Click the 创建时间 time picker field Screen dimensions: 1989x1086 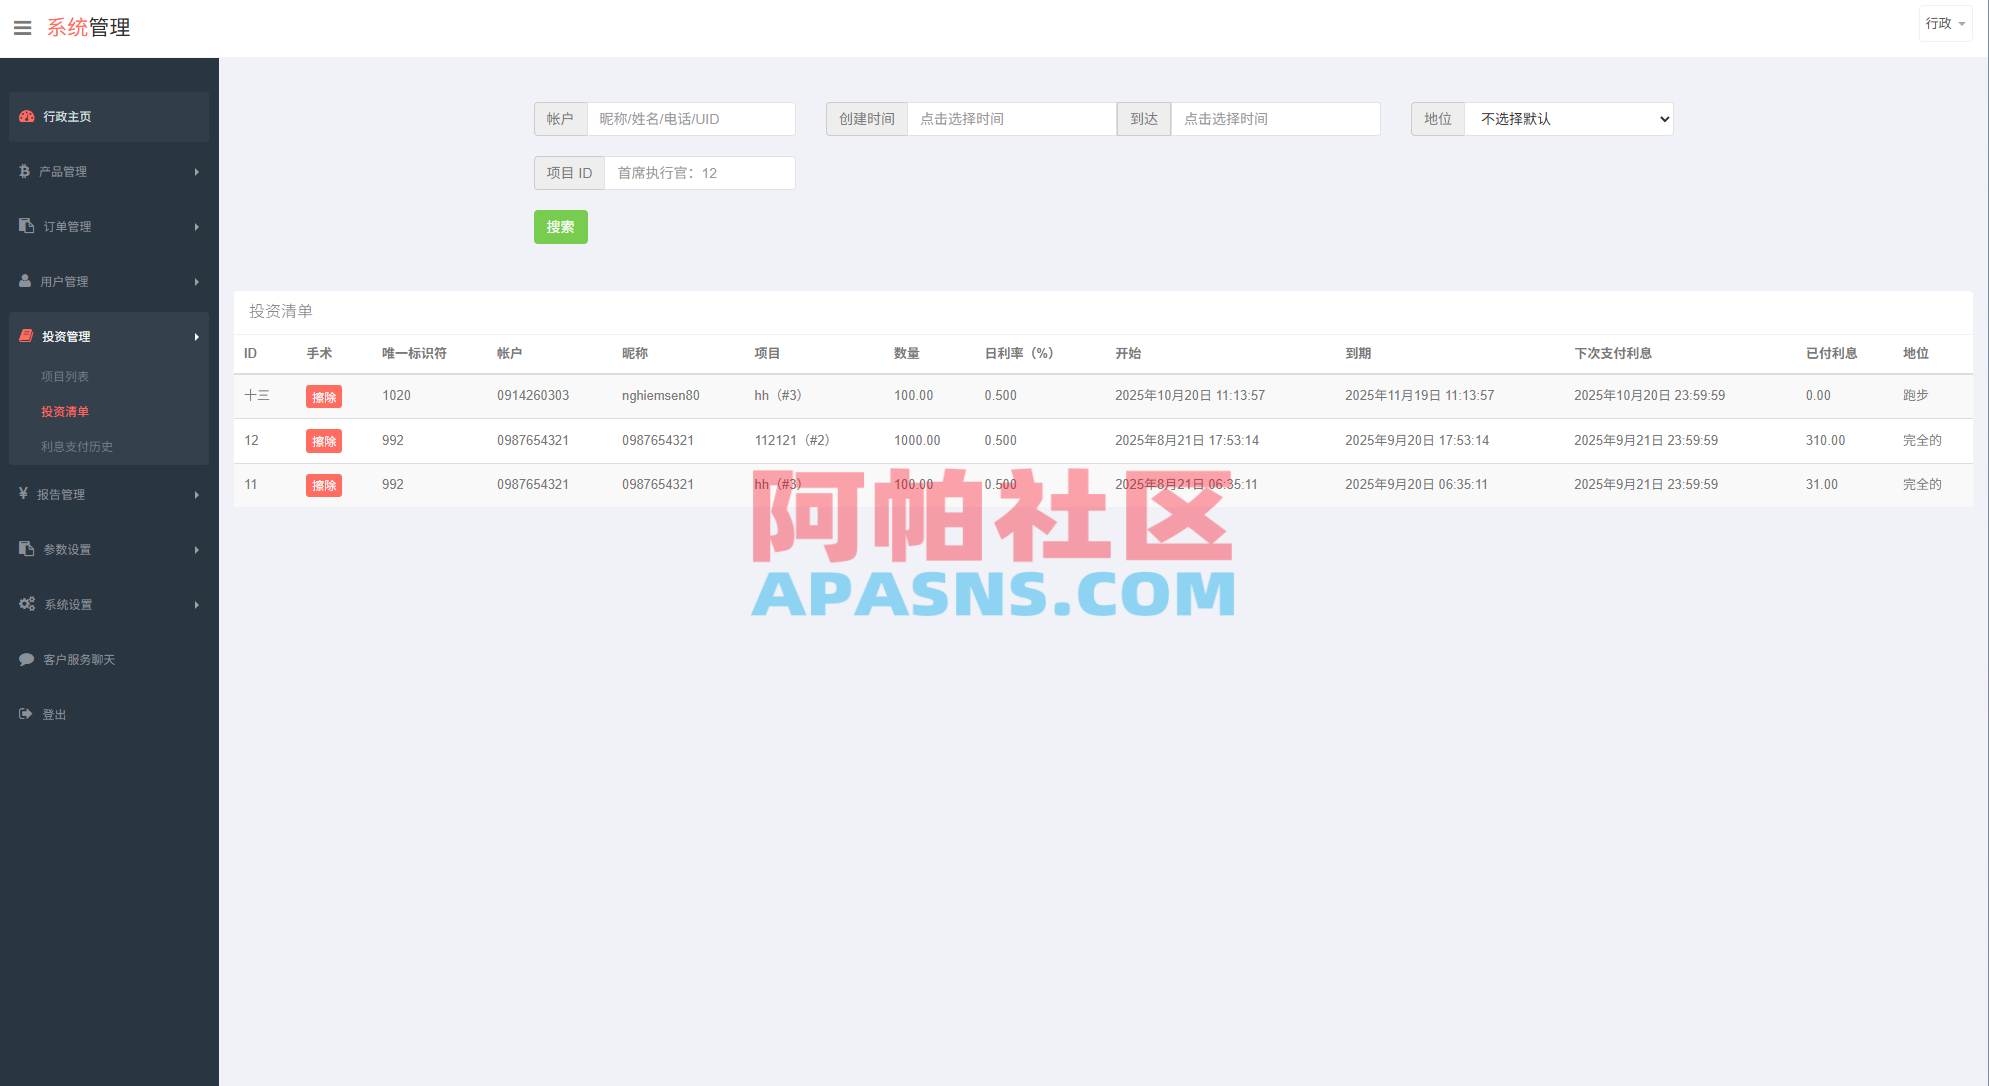[1012, 118]
